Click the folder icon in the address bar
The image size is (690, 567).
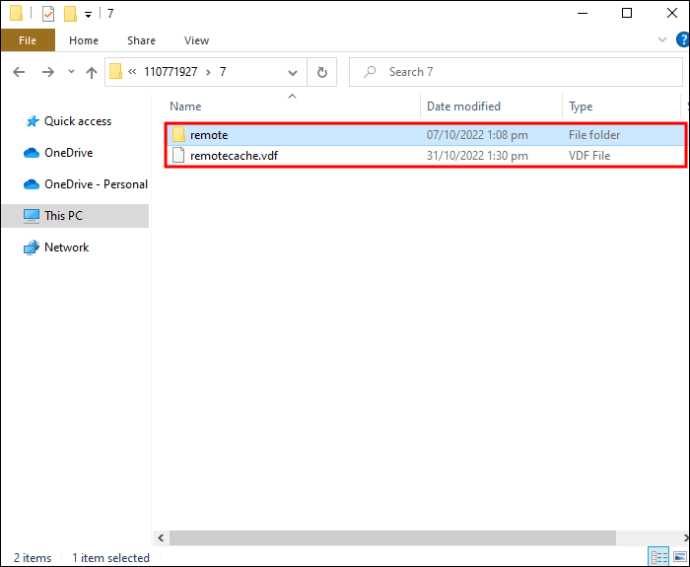tap(115, 71)
